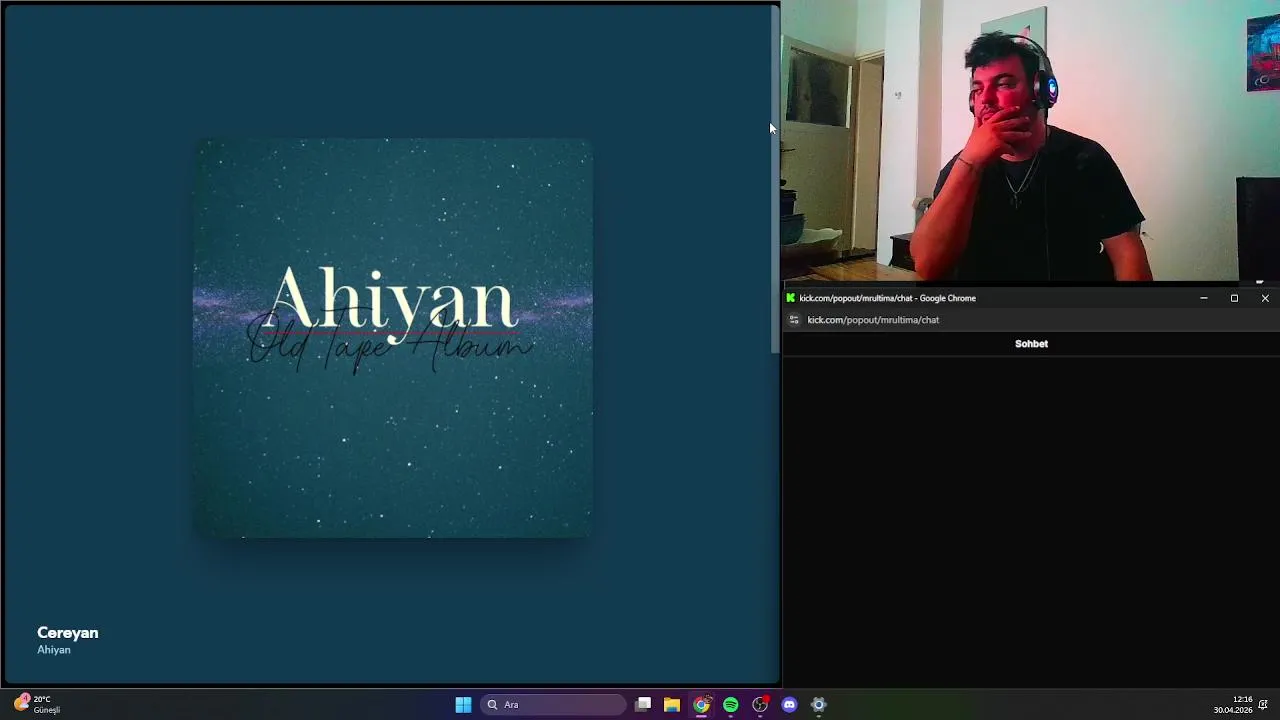This screenshot has height=720, width=1280.
Task: Close the Kick chat Chrome window
Action: (x=1265, y=298)
